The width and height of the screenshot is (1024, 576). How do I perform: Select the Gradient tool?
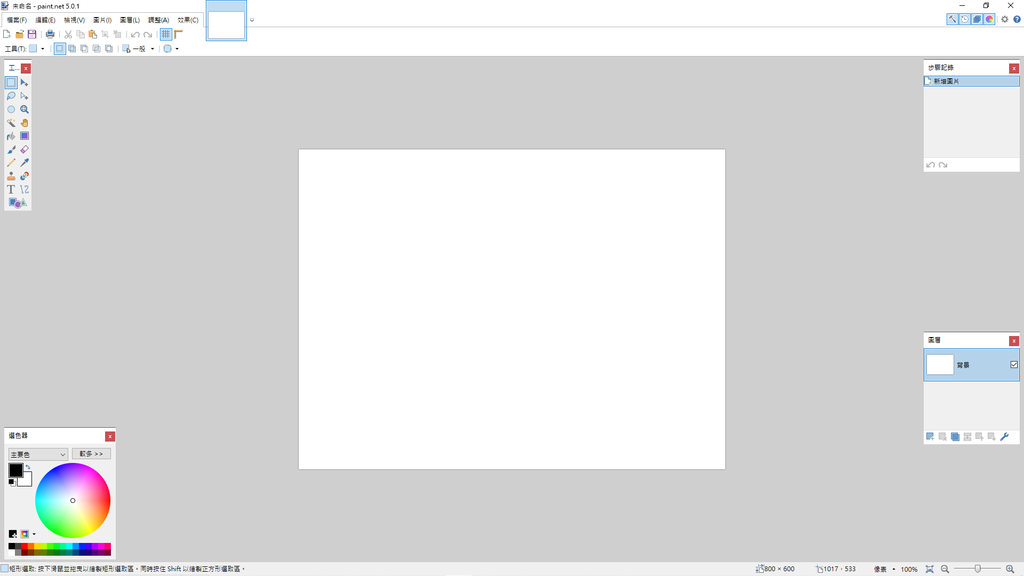pyautogui.click(x=24, y=136)
